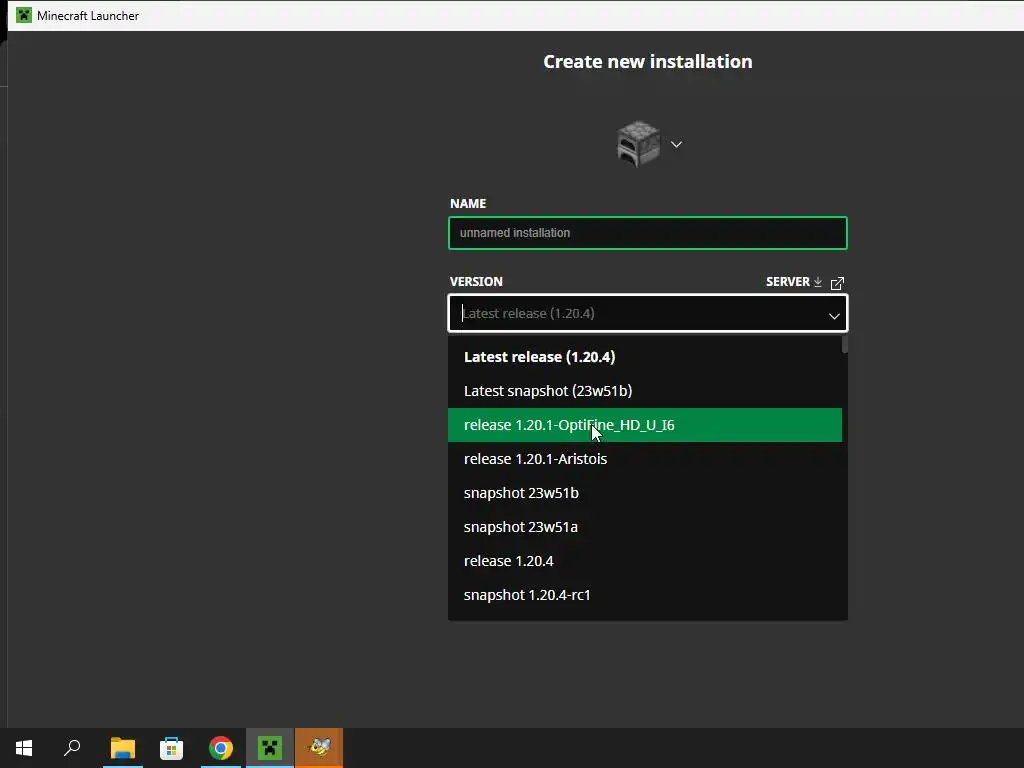This screenshot has height=768, width=1024.
Task: Click Minecraft Launcher taskbar icon
Action: (x=270, y=748)
